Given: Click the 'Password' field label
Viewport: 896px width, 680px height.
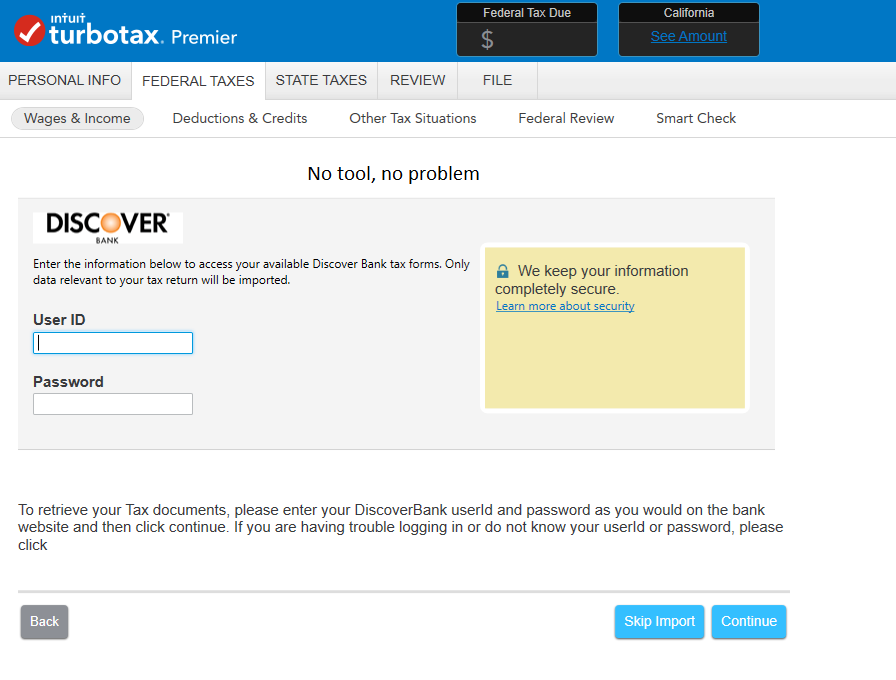Looking at the screenshot, I should tap(68, 382).
